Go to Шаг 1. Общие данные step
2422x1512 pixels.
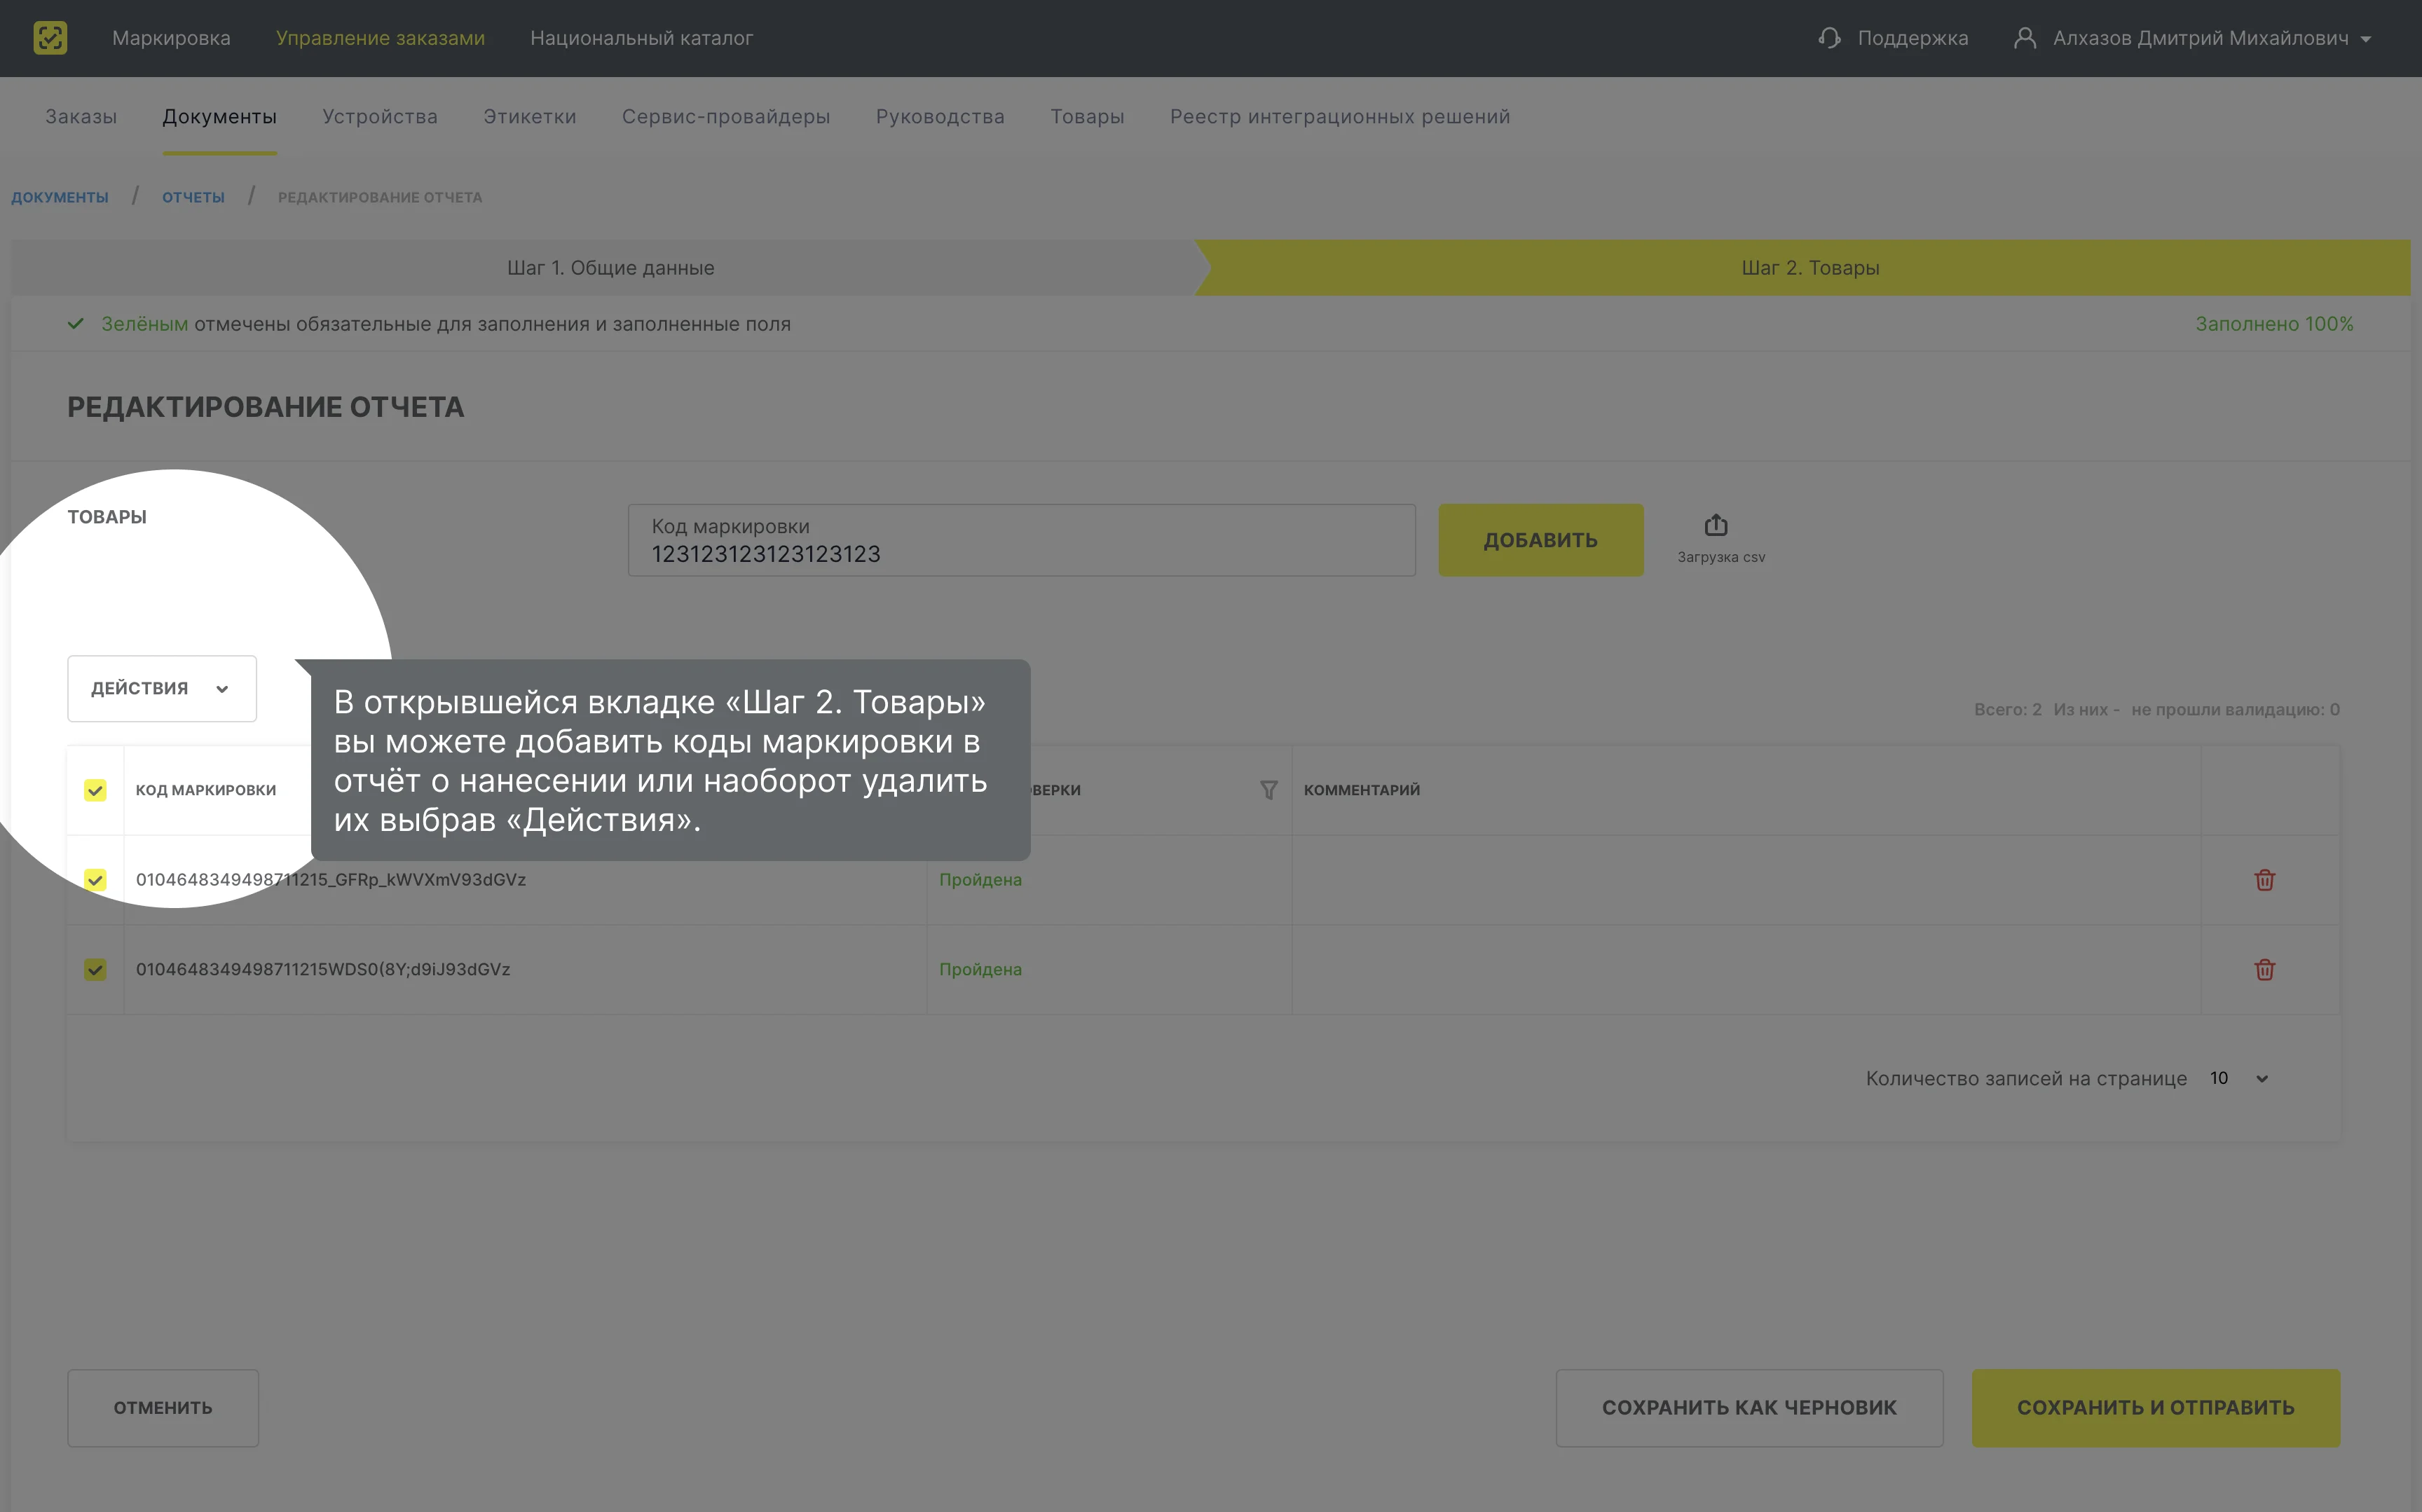coord(610,267)
